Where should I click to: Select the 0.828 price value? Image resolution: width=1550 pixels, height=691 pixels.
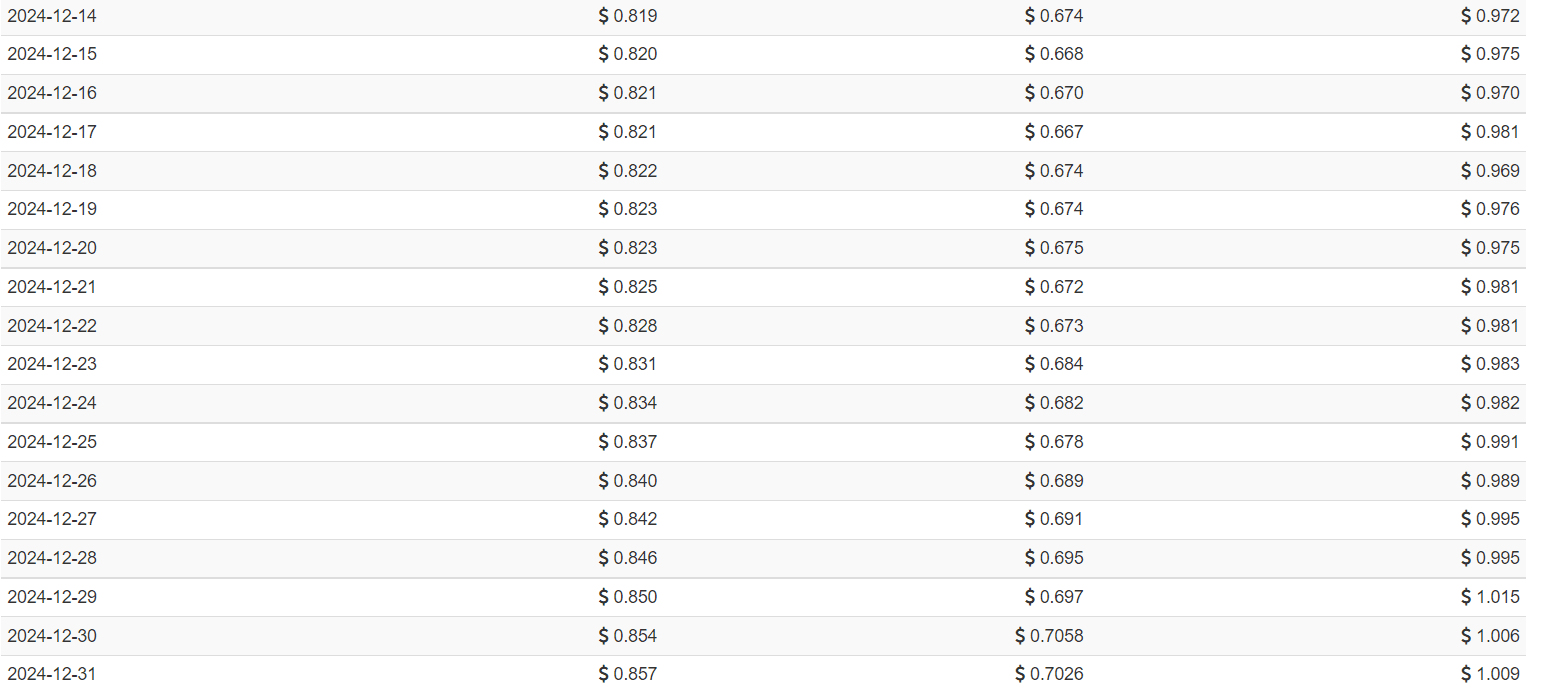click(x=636, y=326)
